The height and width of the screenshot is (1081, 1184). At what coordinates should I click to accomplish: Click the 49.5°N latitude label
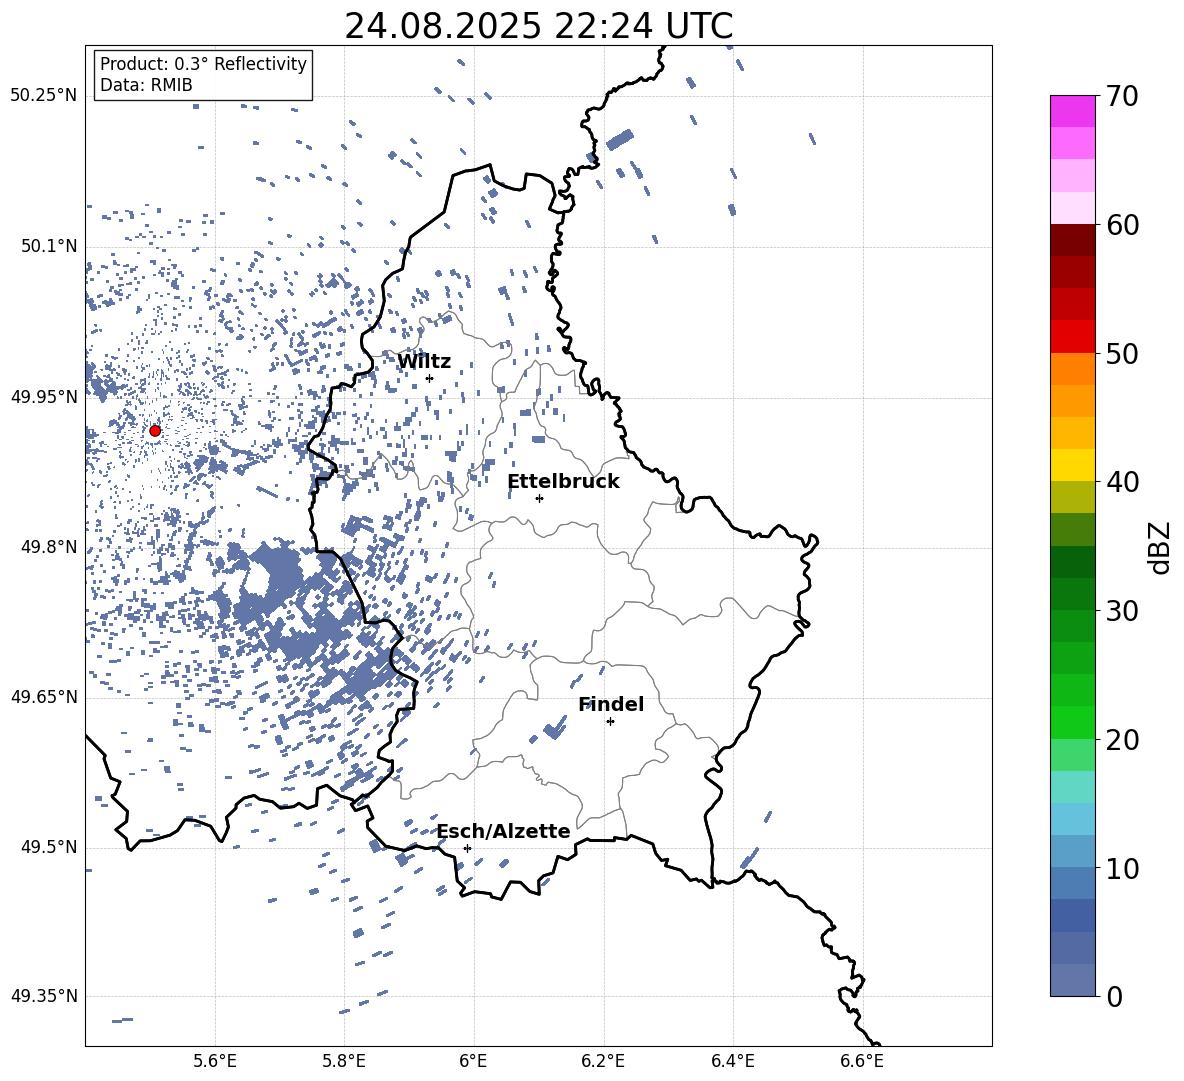(48, 847)
